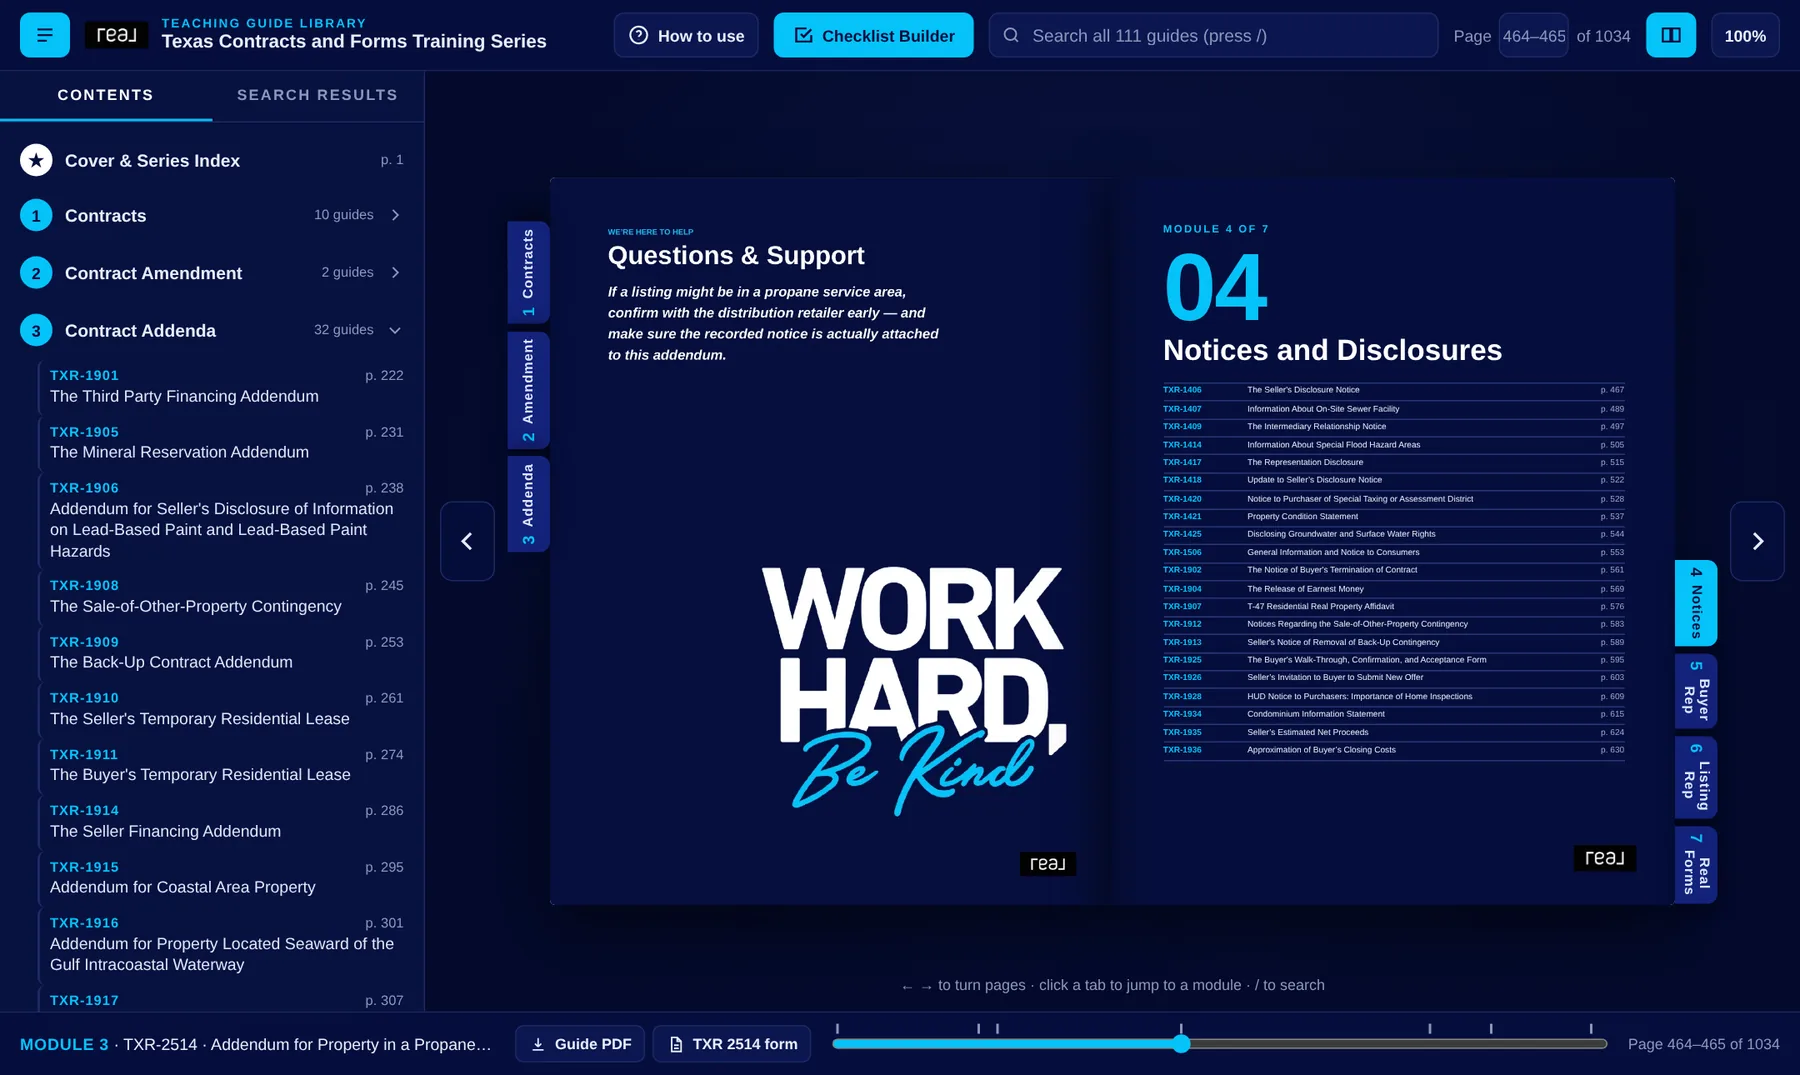Click the page progress slider handle
1800x1075 pixels.
click(1181, 1044)
